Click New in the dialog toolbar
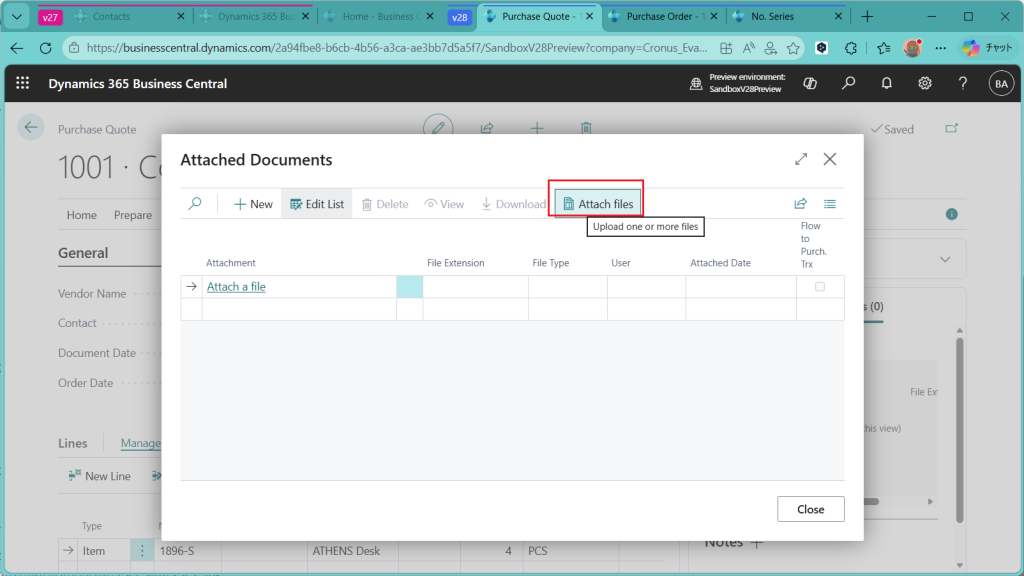Screen dimensions: 1024x576 pyautogui.click(x=253, y=204)
